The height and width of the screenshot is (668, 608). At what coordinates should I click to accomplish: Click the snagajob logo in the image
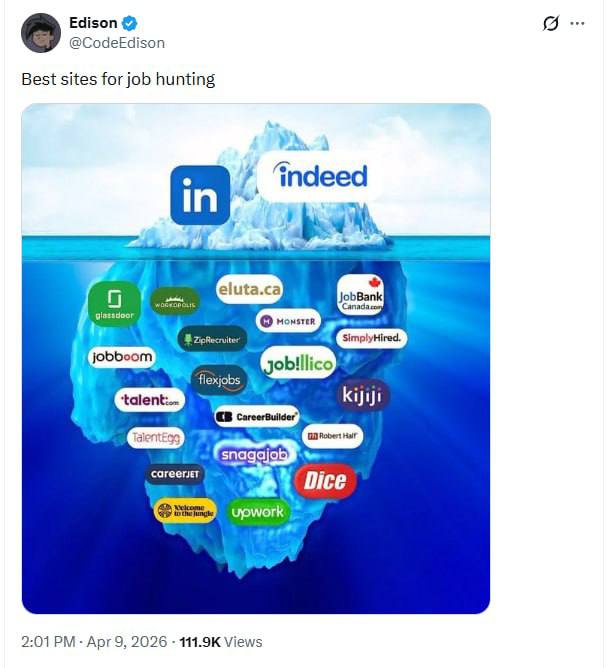[254, 454]
